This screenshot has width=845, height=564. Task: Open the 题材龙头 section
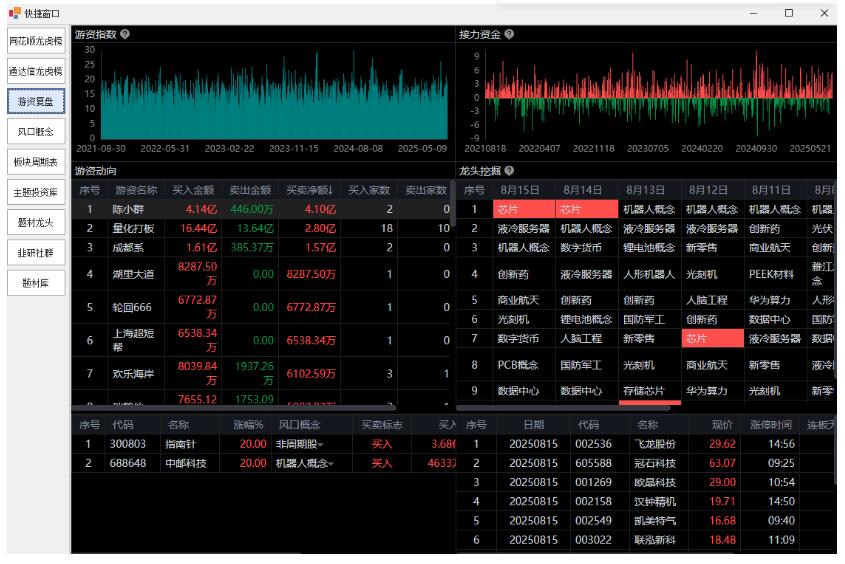[36, 222]
